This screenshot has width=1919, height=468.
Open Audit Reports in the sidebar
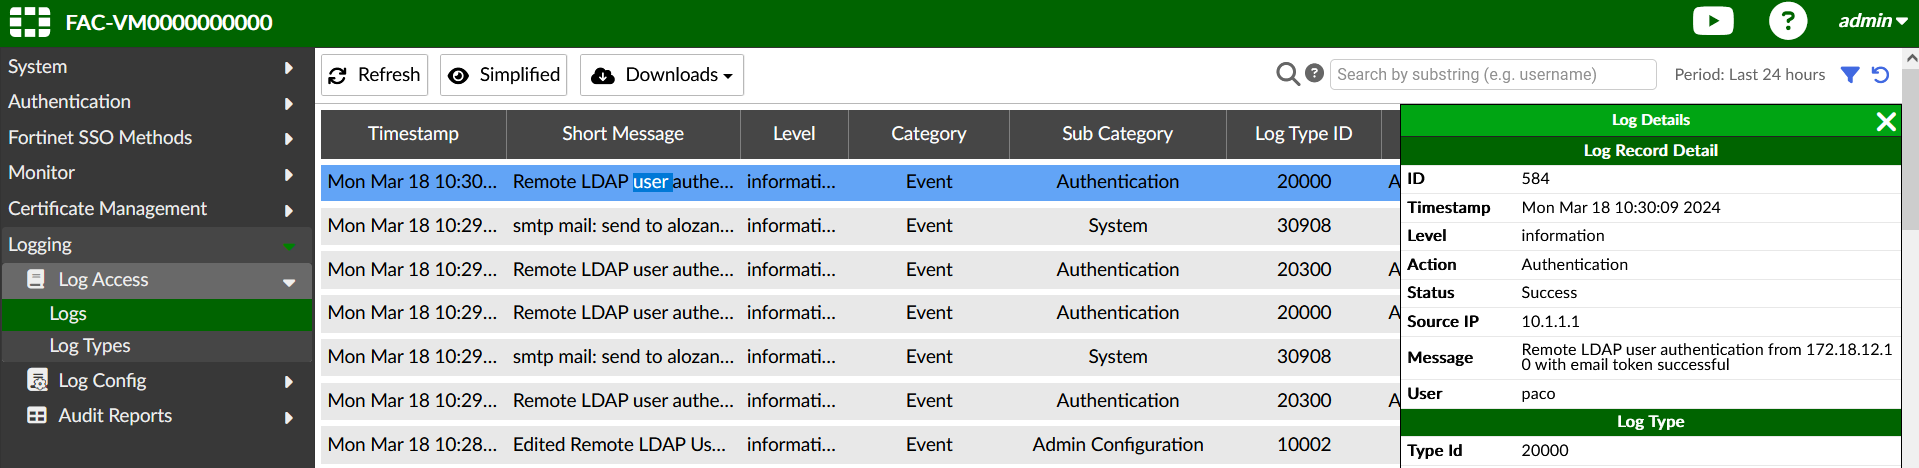click(115, 416)
